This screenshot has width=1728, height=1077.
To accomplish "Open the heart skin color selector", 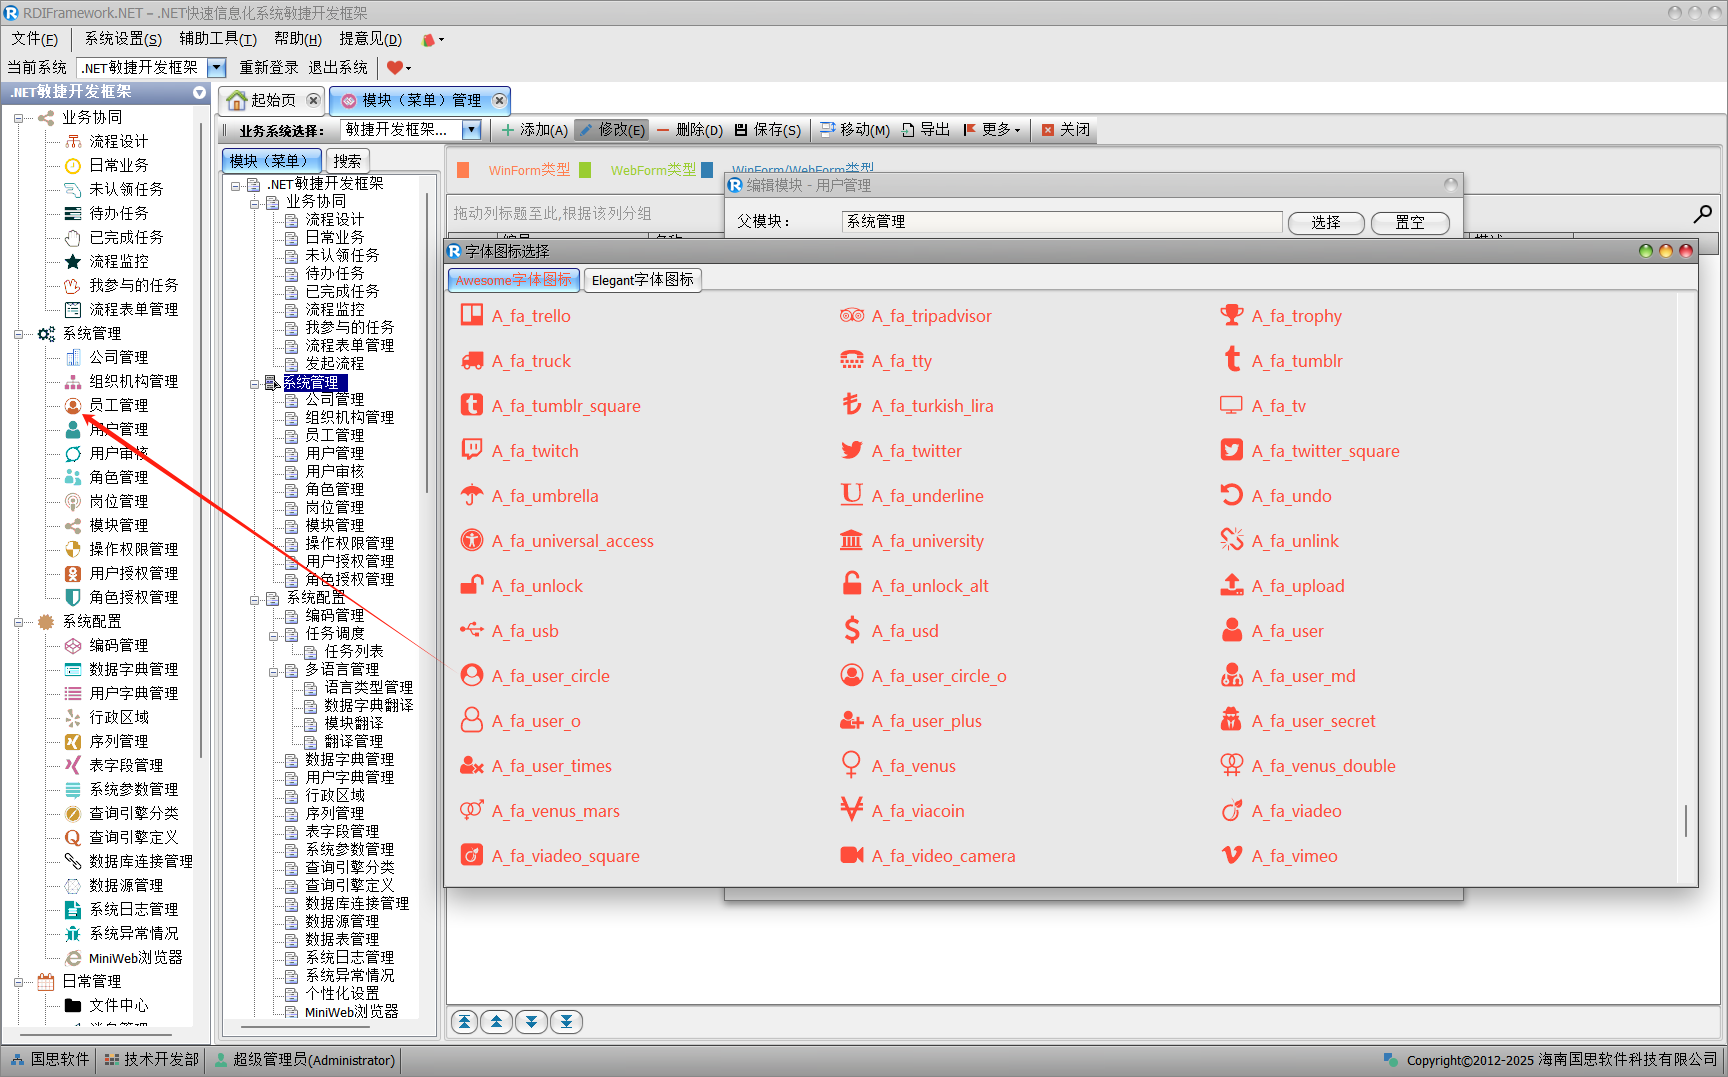I will pyautogui.click(x=397, y=67).
